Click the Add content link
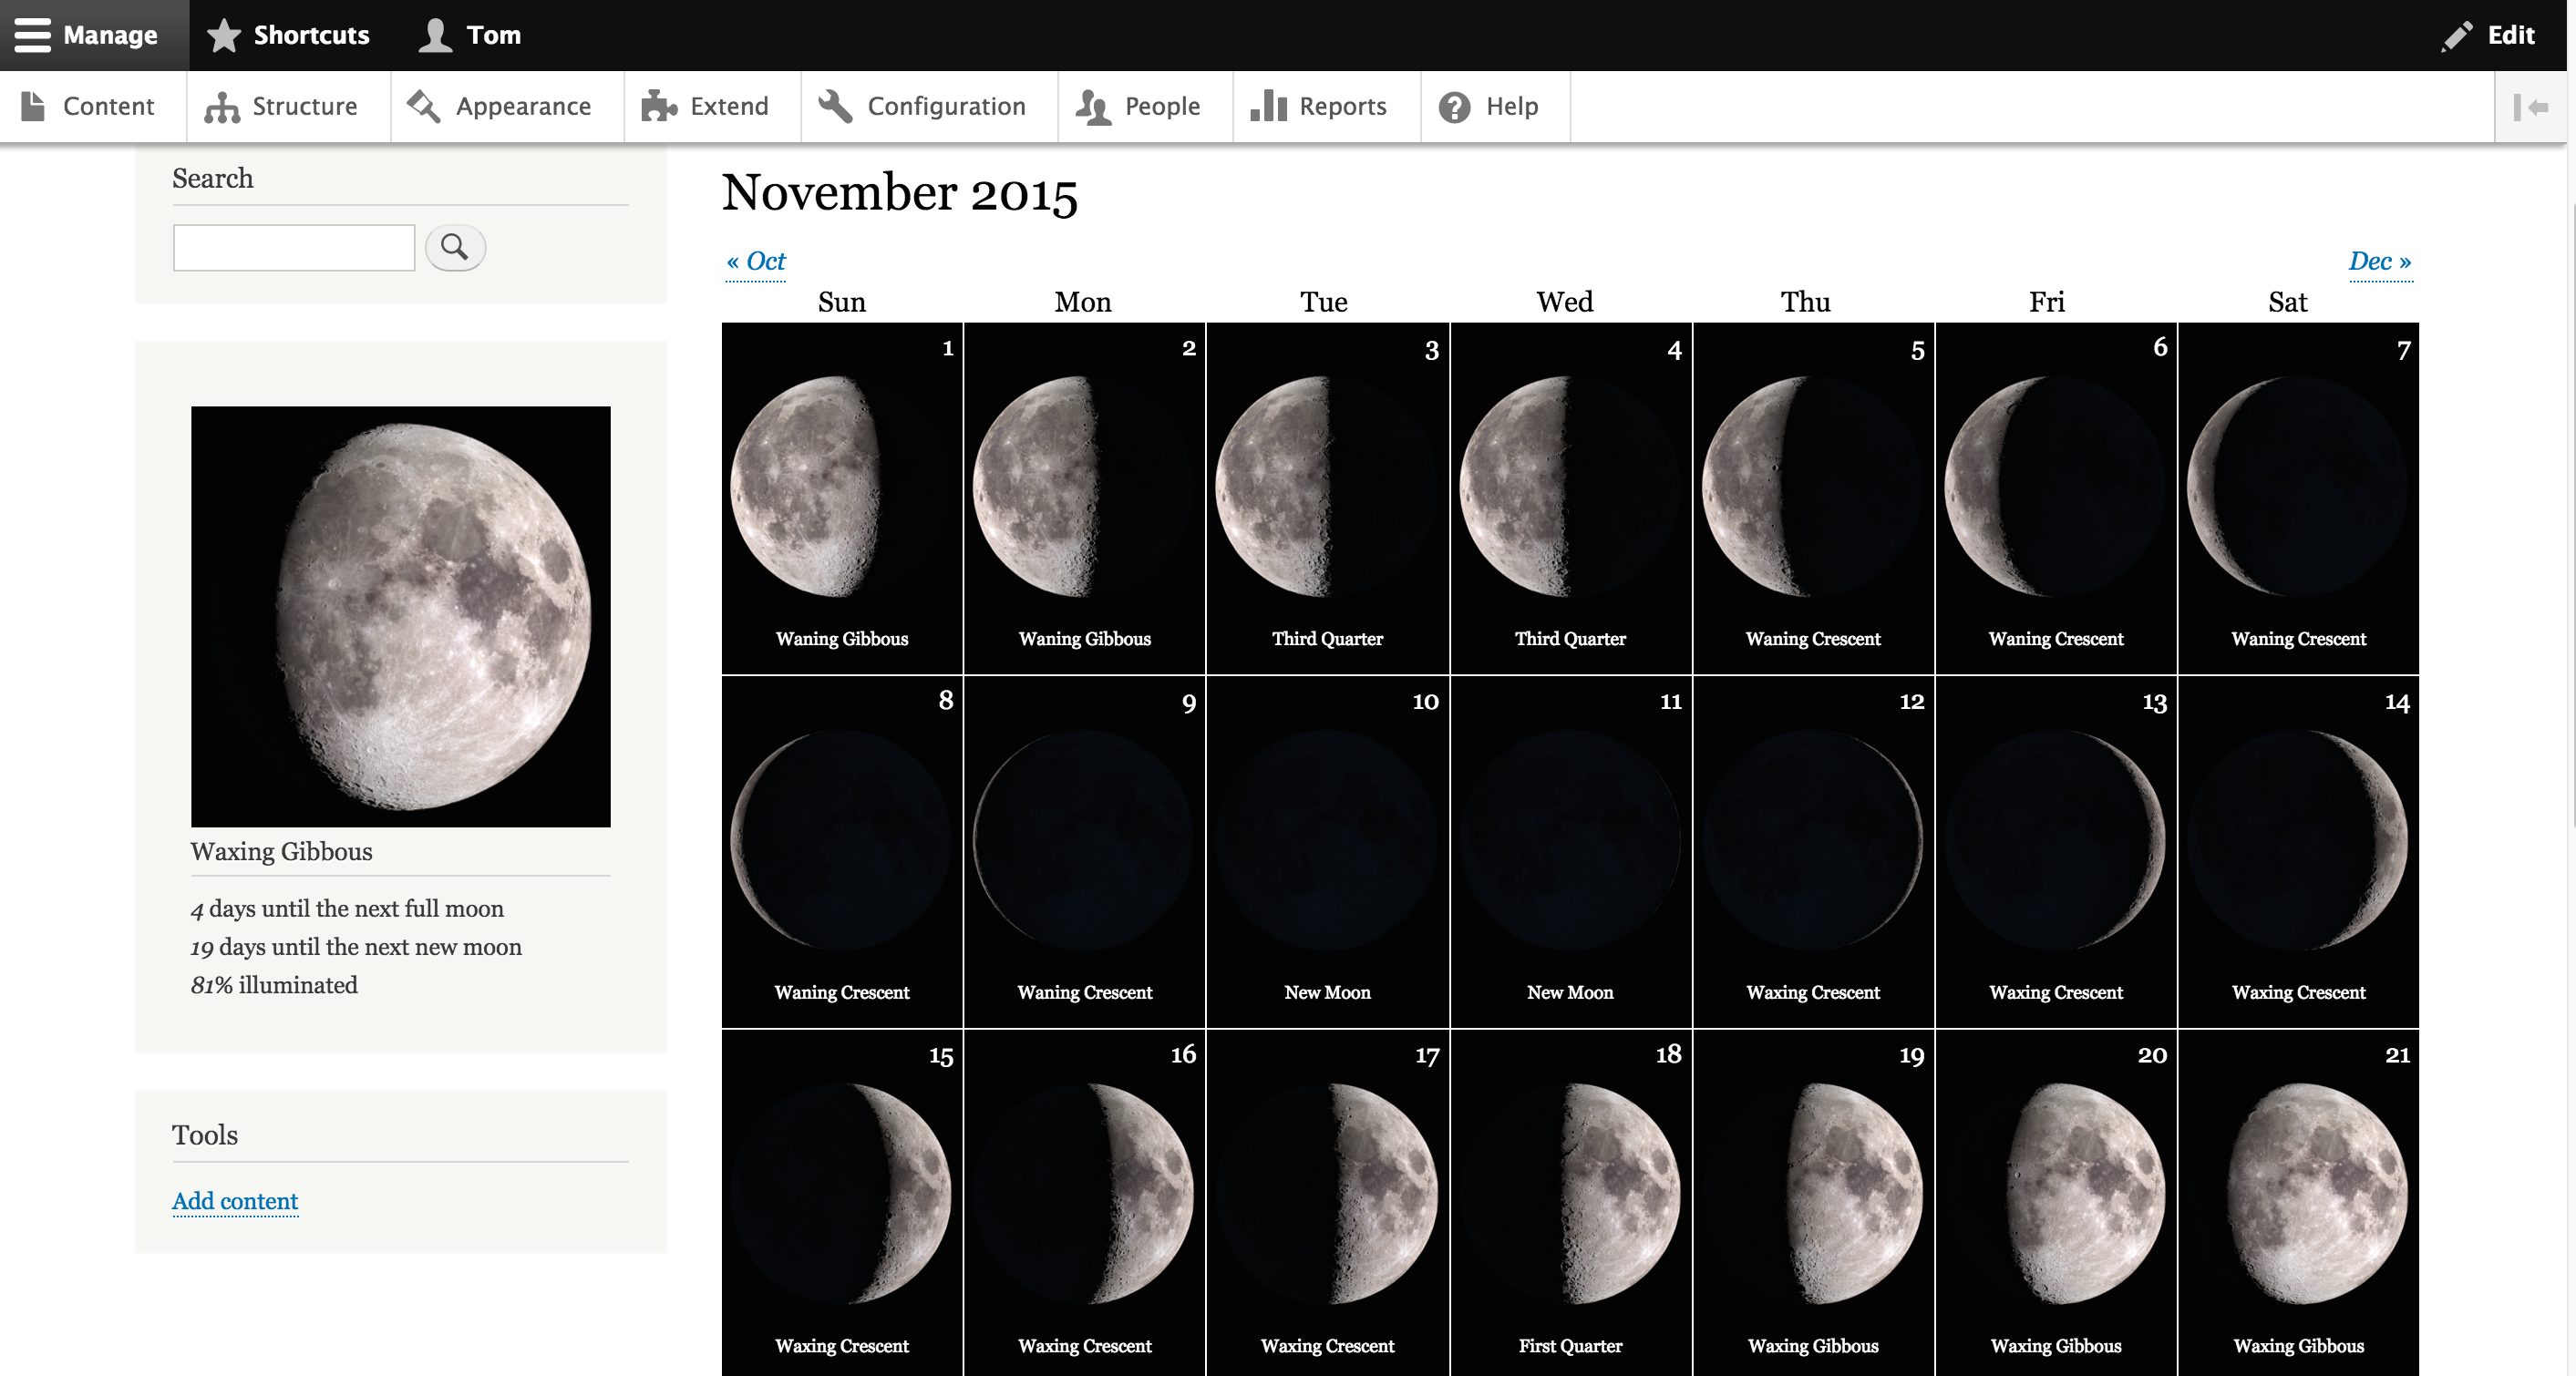This screenshot has width=2576, height=1376. pos(237,1201)
